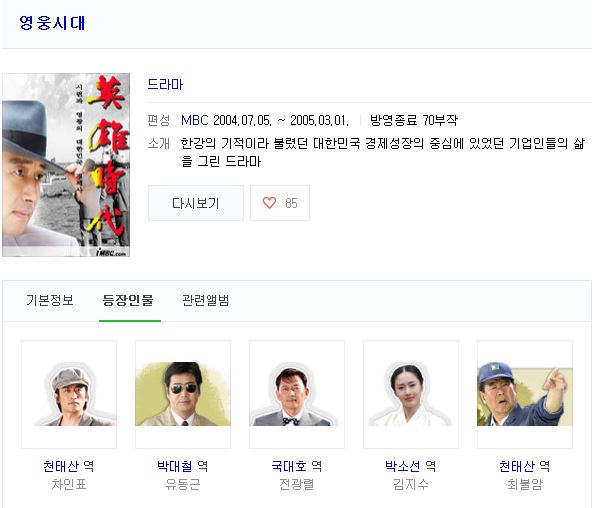Click 천태산 역 link under 차인표 photo
The height and width of the screenshot is (508, 607).
tap(69, 466)
